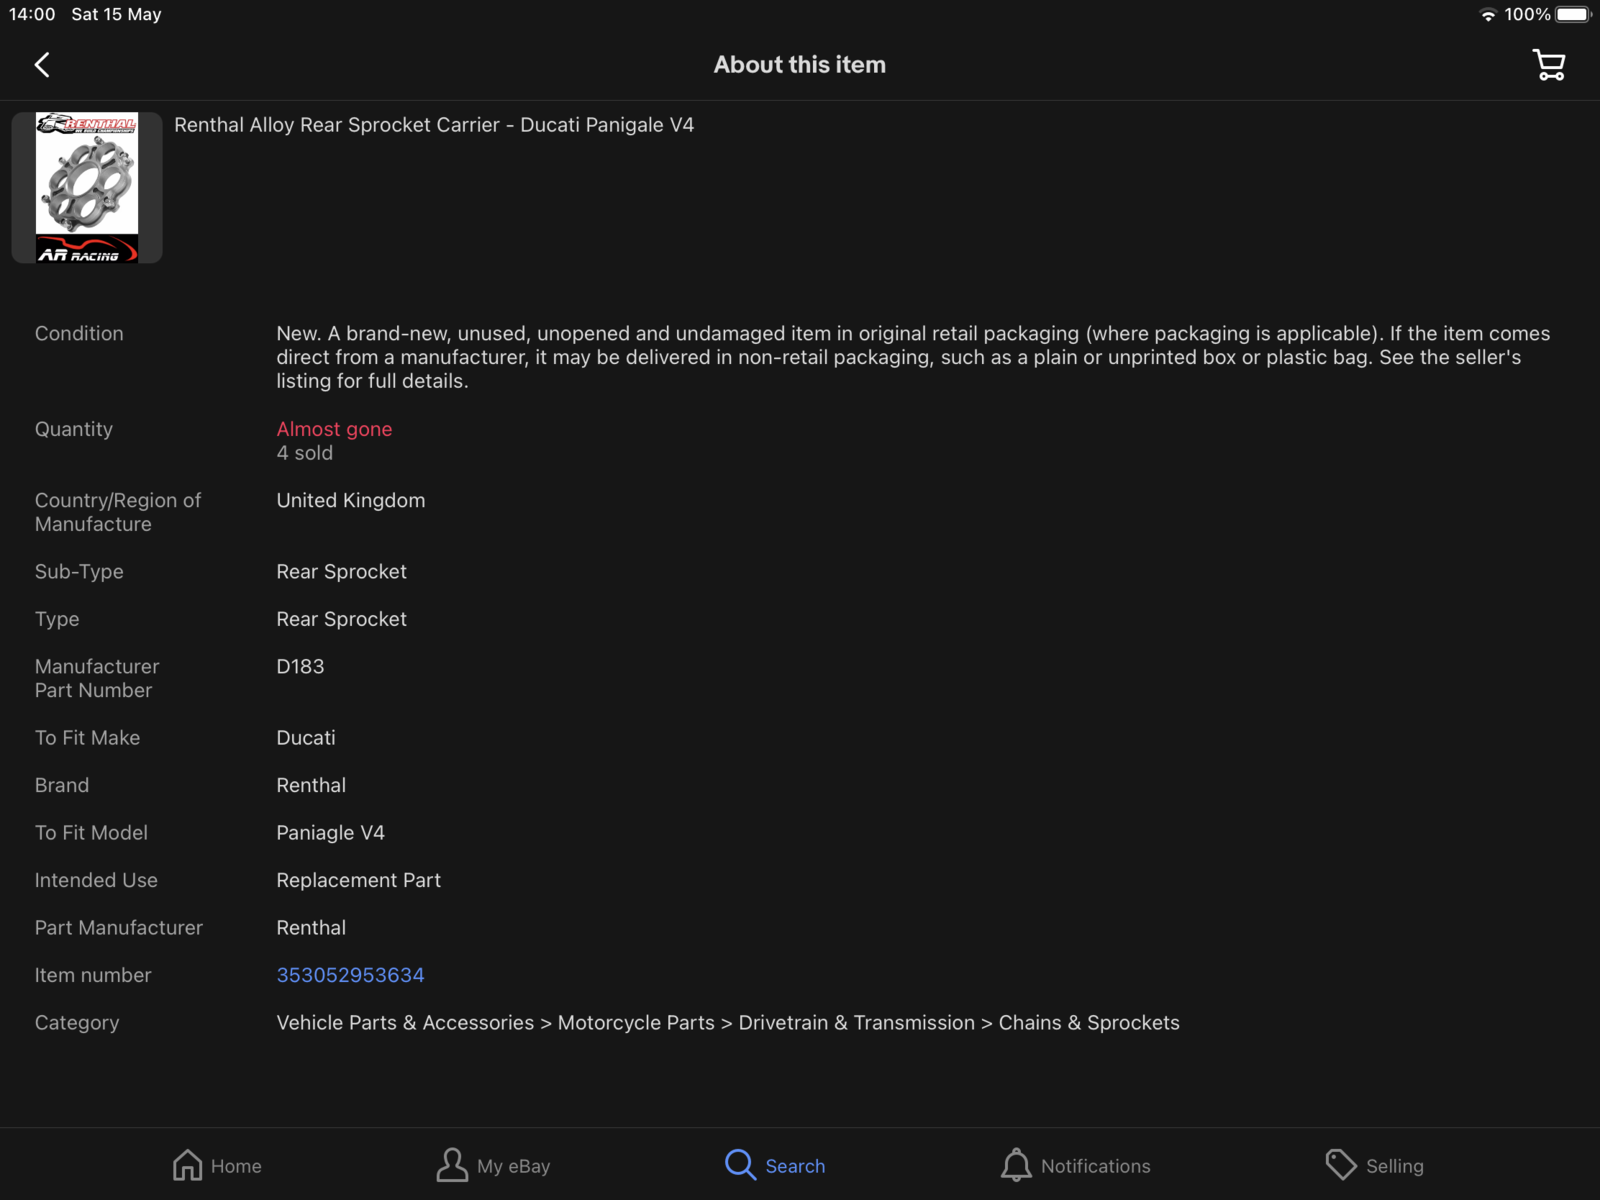Open the shopping cart icon
This screenshot has width=1600, height=1200.
click(x=1549, y=66)
